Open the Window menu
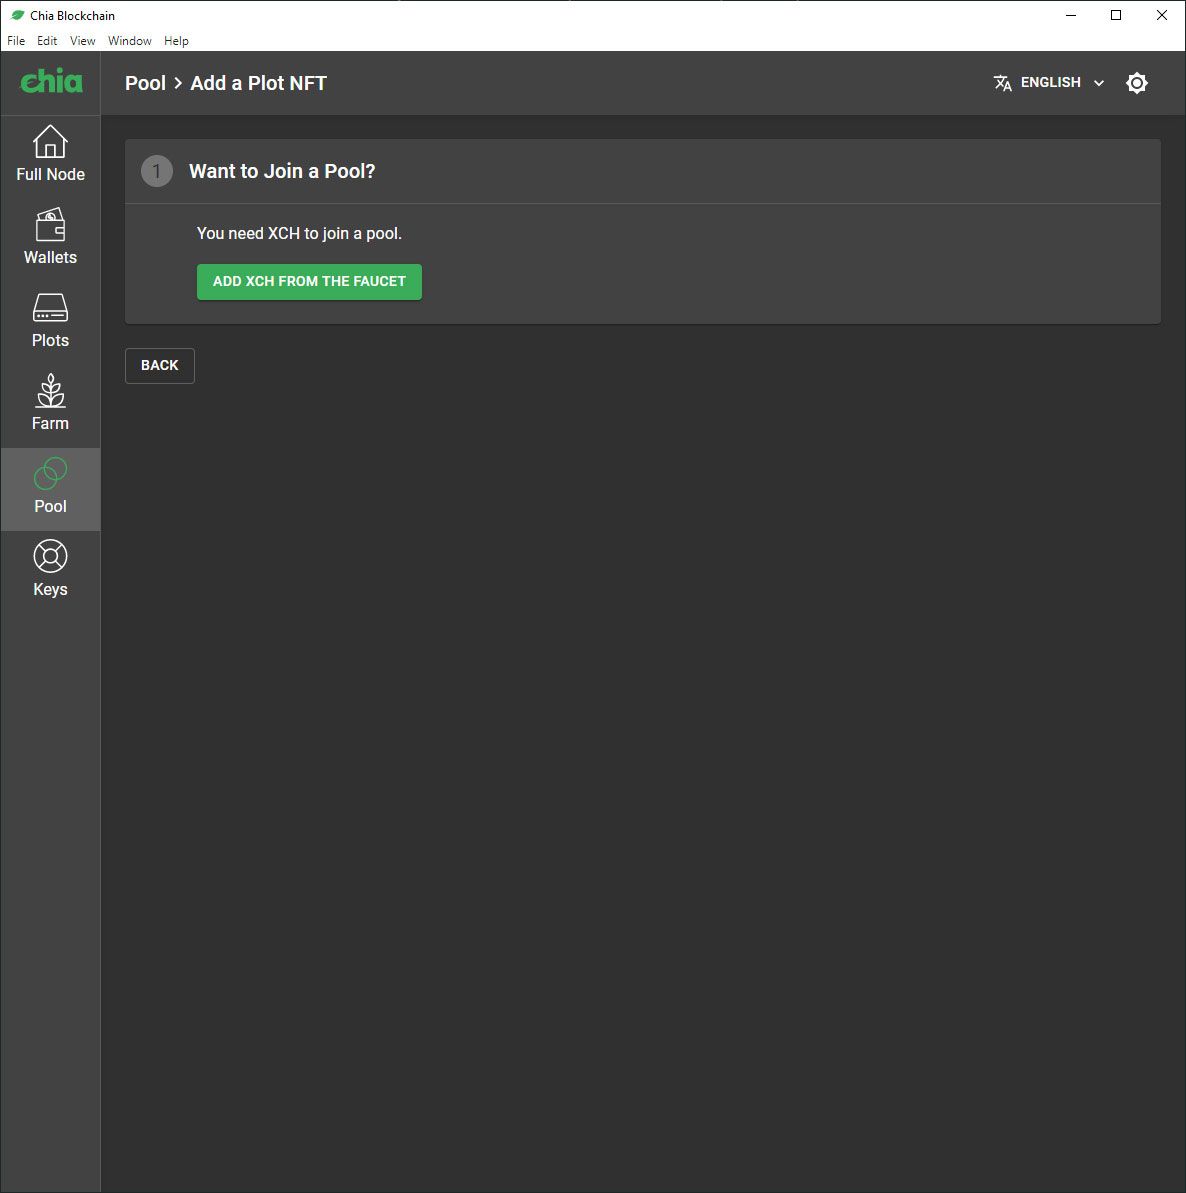Screen dimensions: 1186x1193 click(x=129, y=41)
